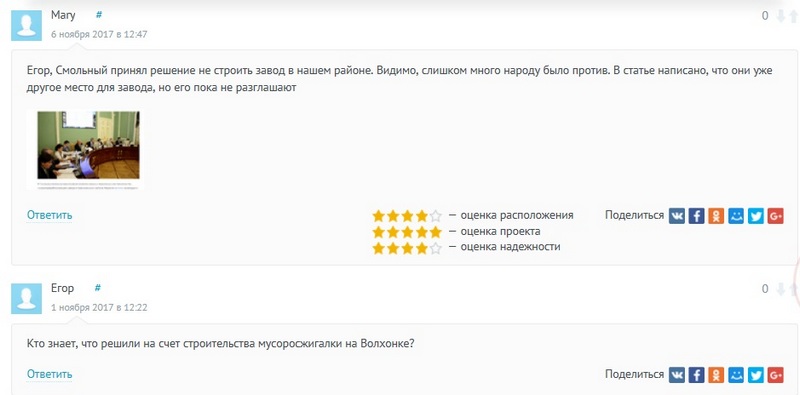Share Mary's comment on VK
The height and width of the screenshot is (395, 800).
(677, 216)
